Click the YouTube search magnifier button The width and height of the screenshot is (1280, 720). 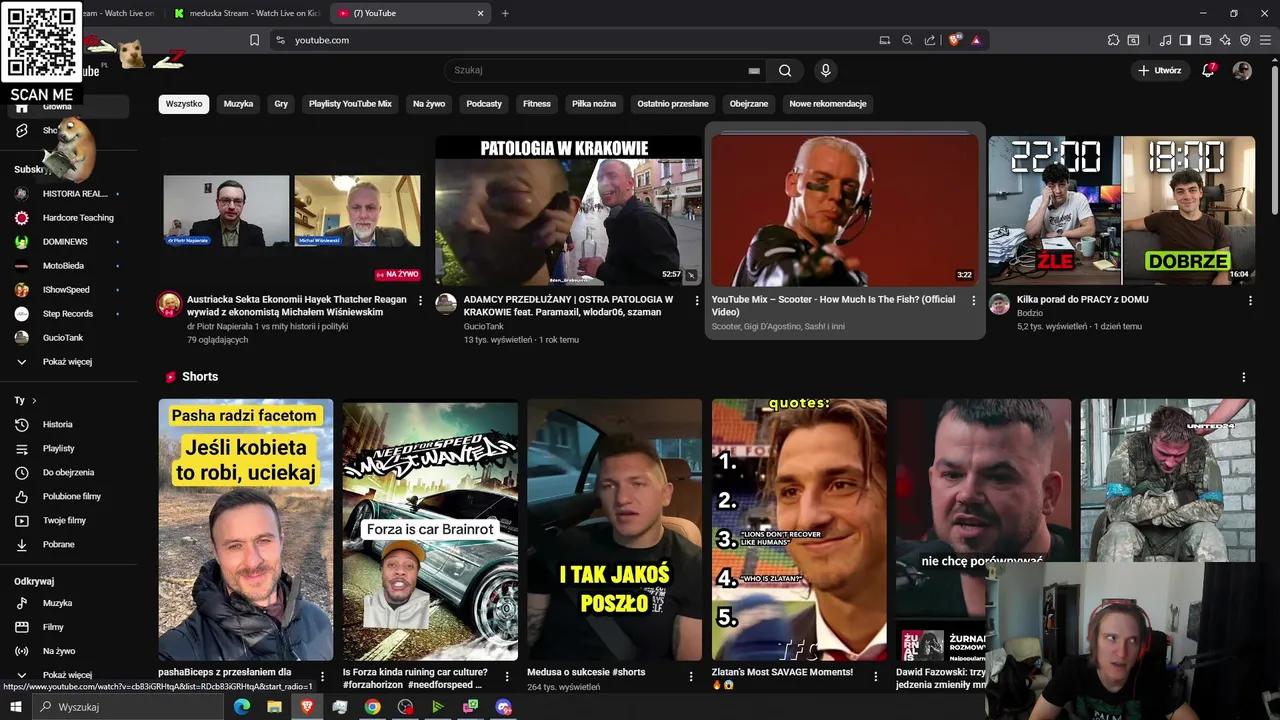[x=785, y=70]
